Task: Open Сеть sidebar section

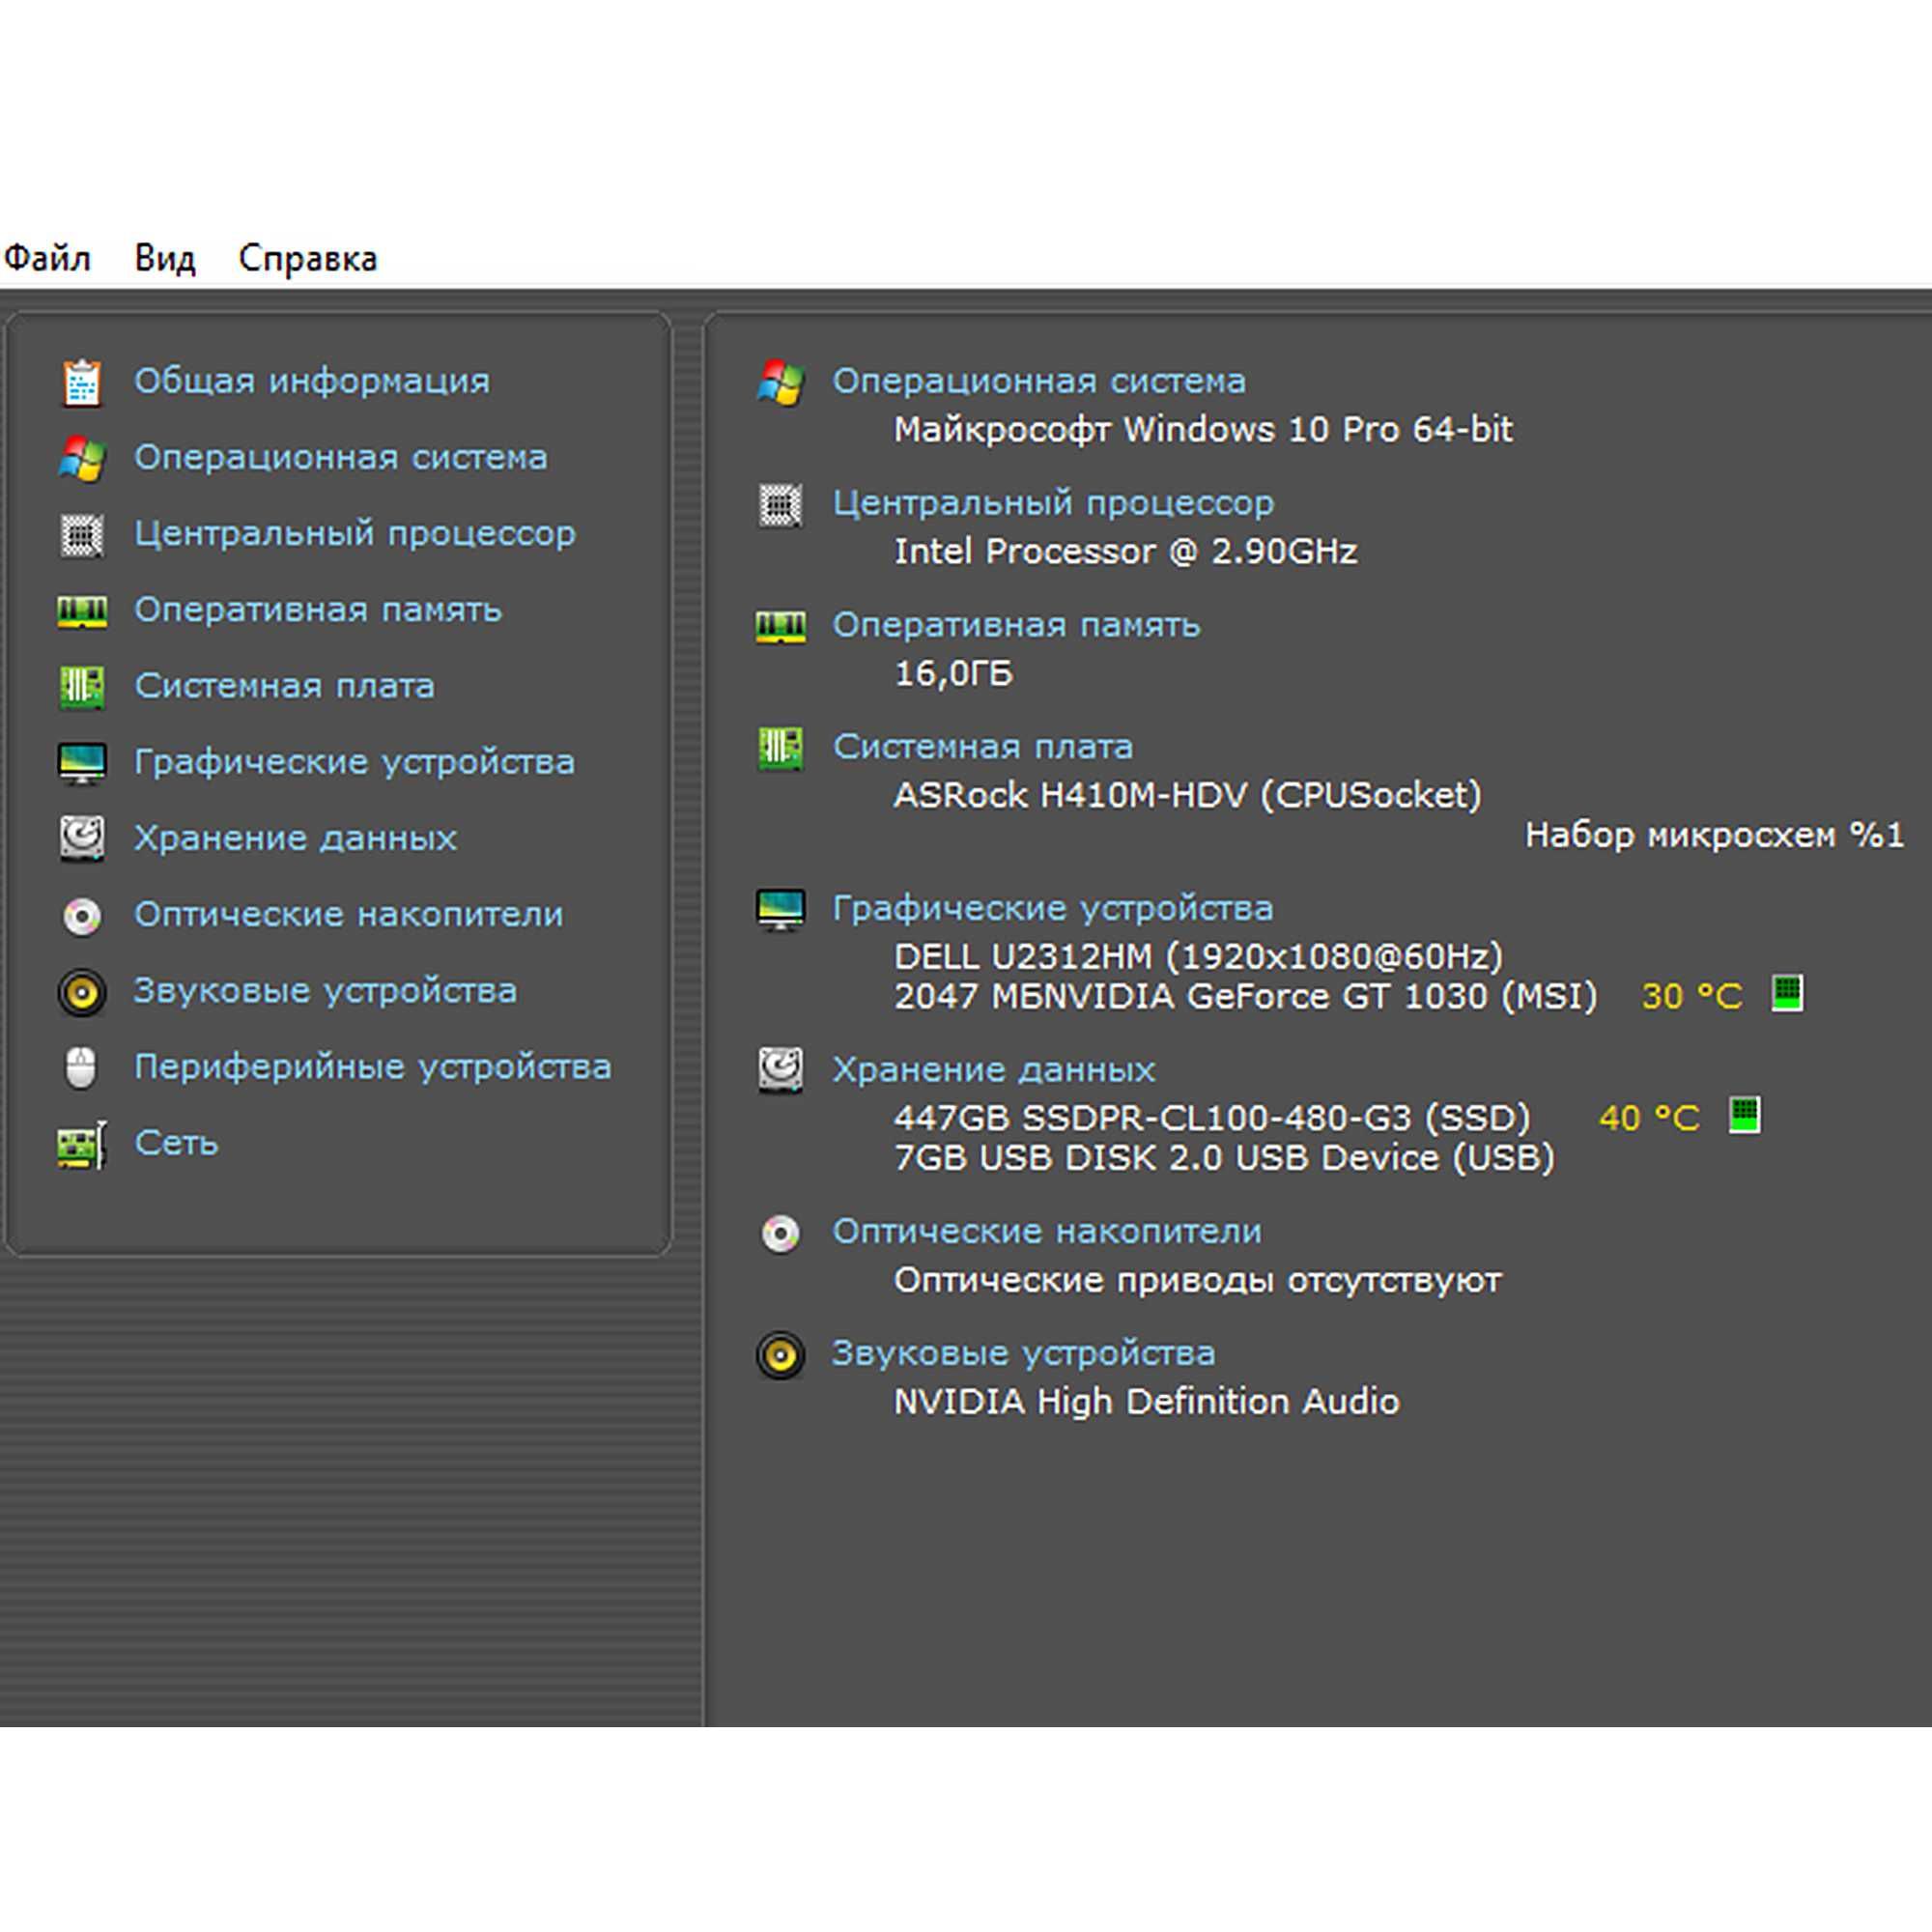Action: pyautogui.click(x=176, y=1143)
